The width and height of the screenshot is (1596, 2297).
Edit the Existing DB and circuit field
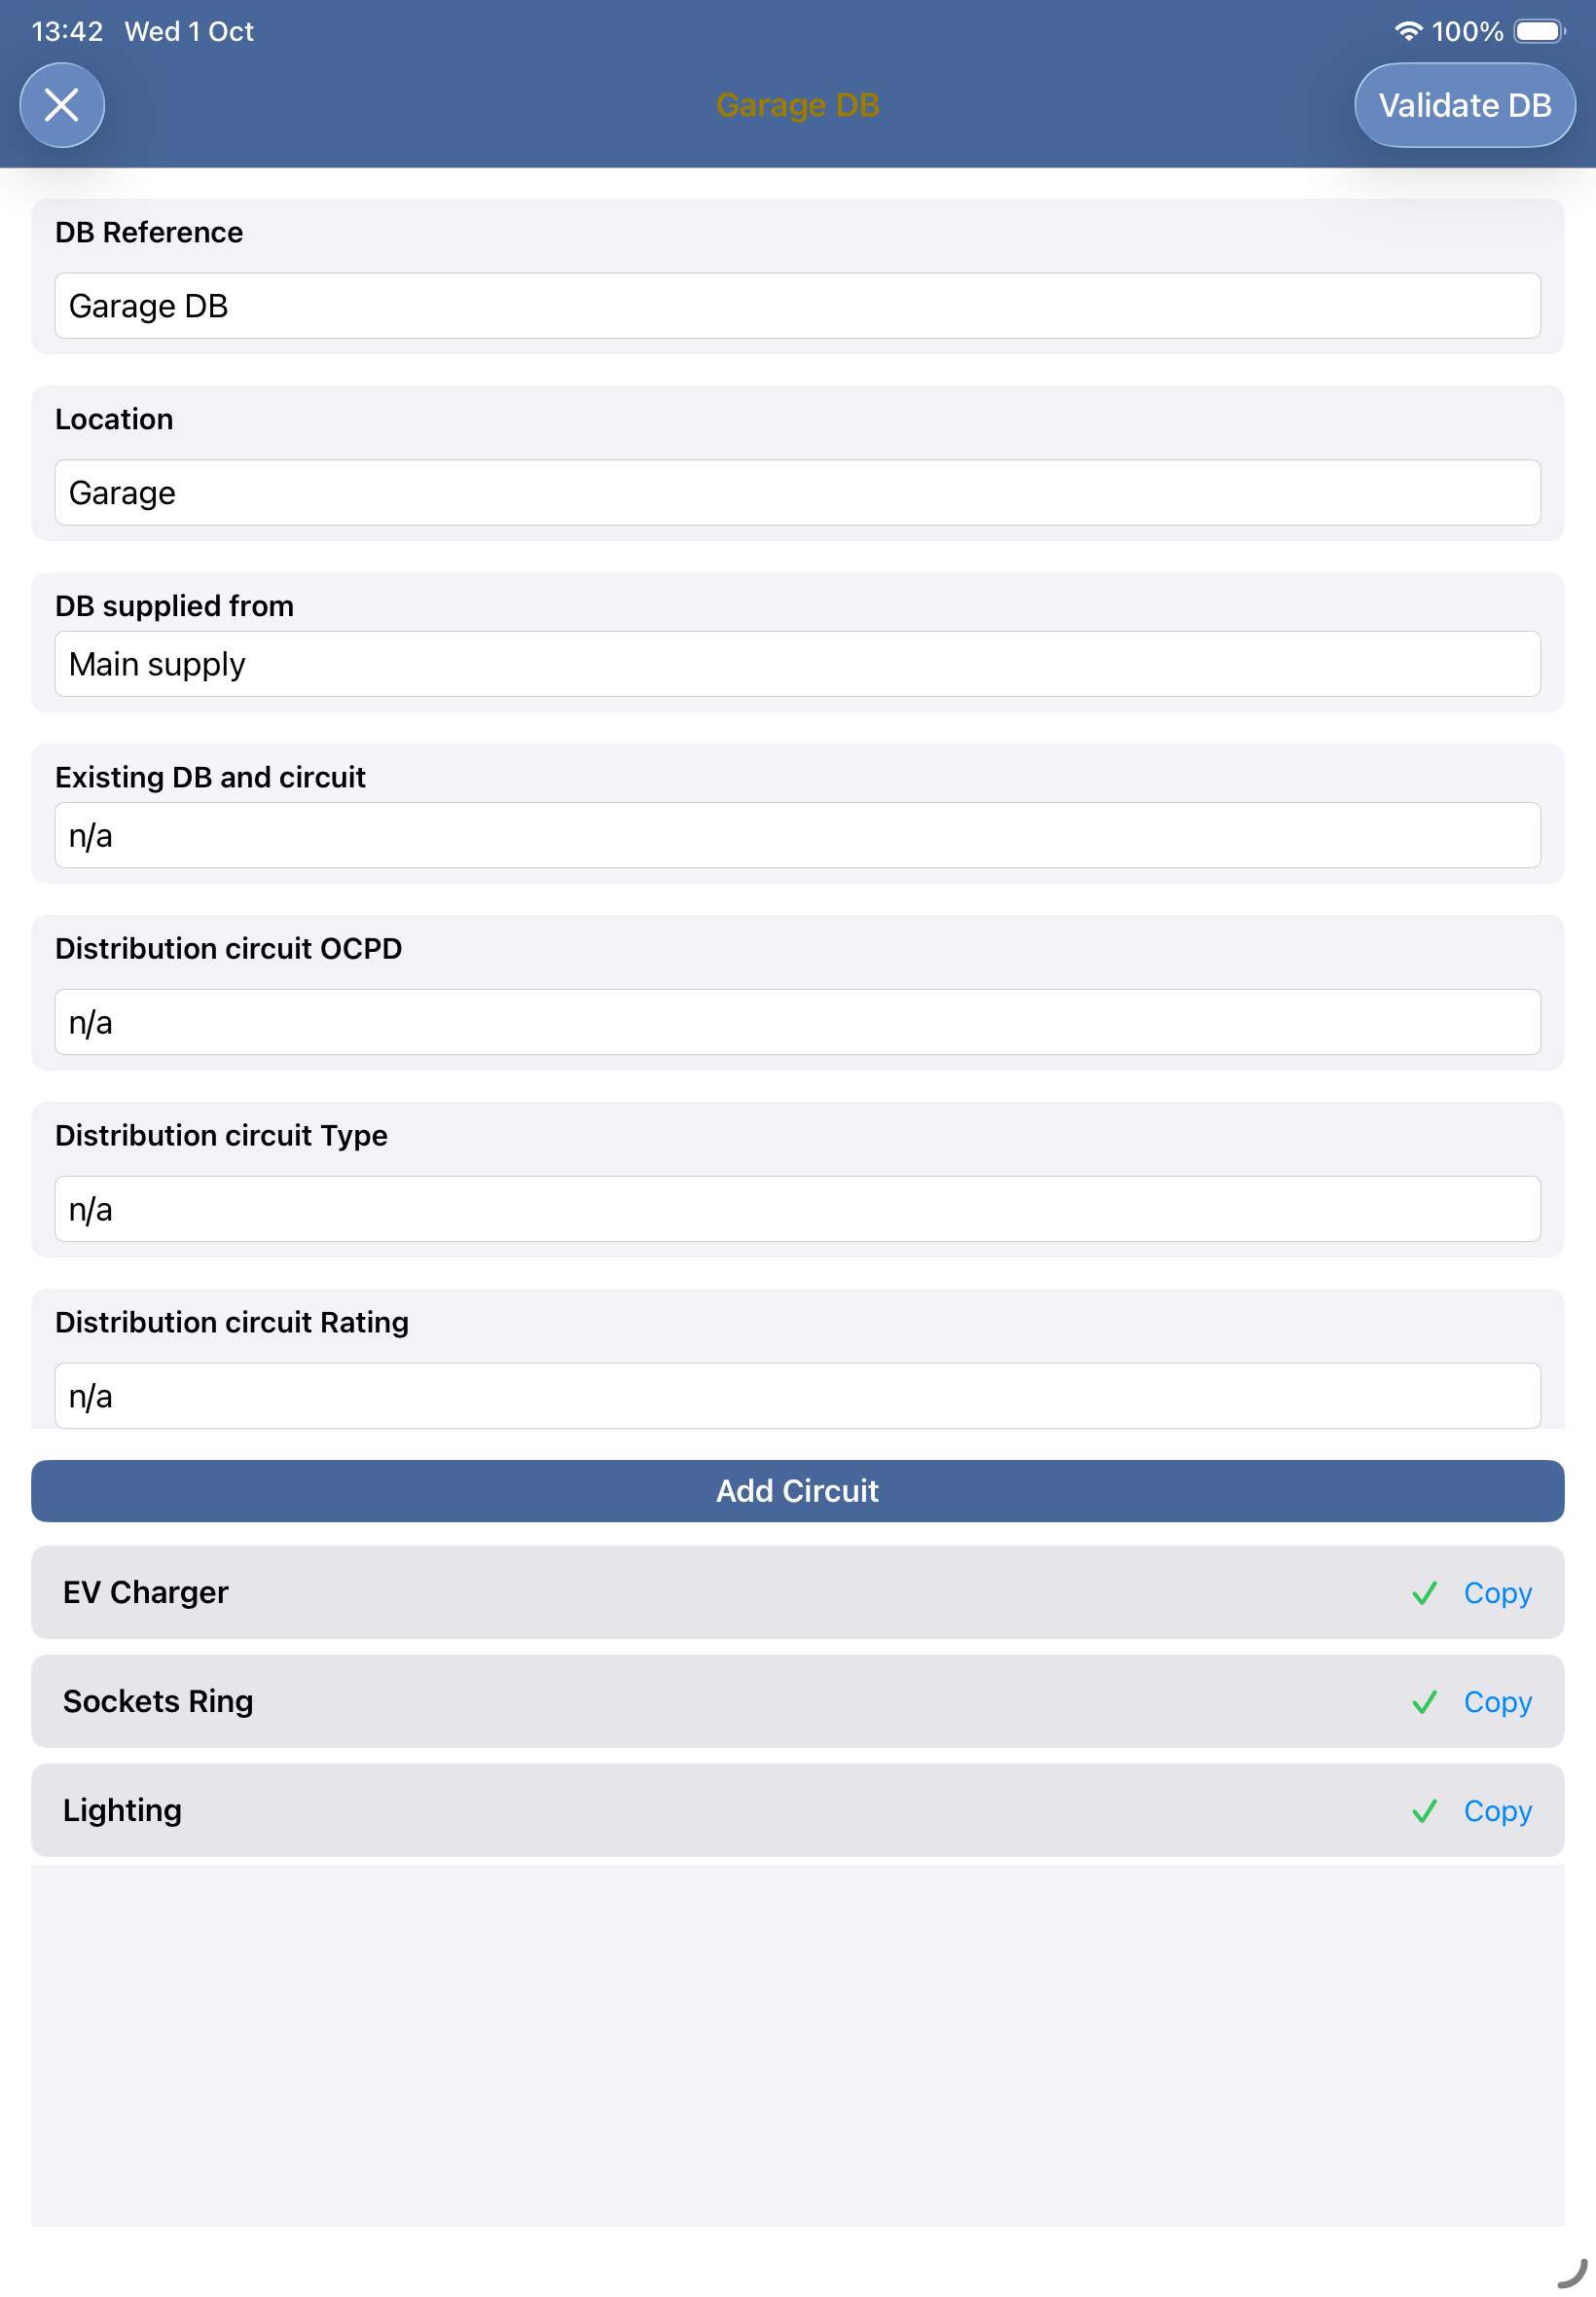coord(797,835)
